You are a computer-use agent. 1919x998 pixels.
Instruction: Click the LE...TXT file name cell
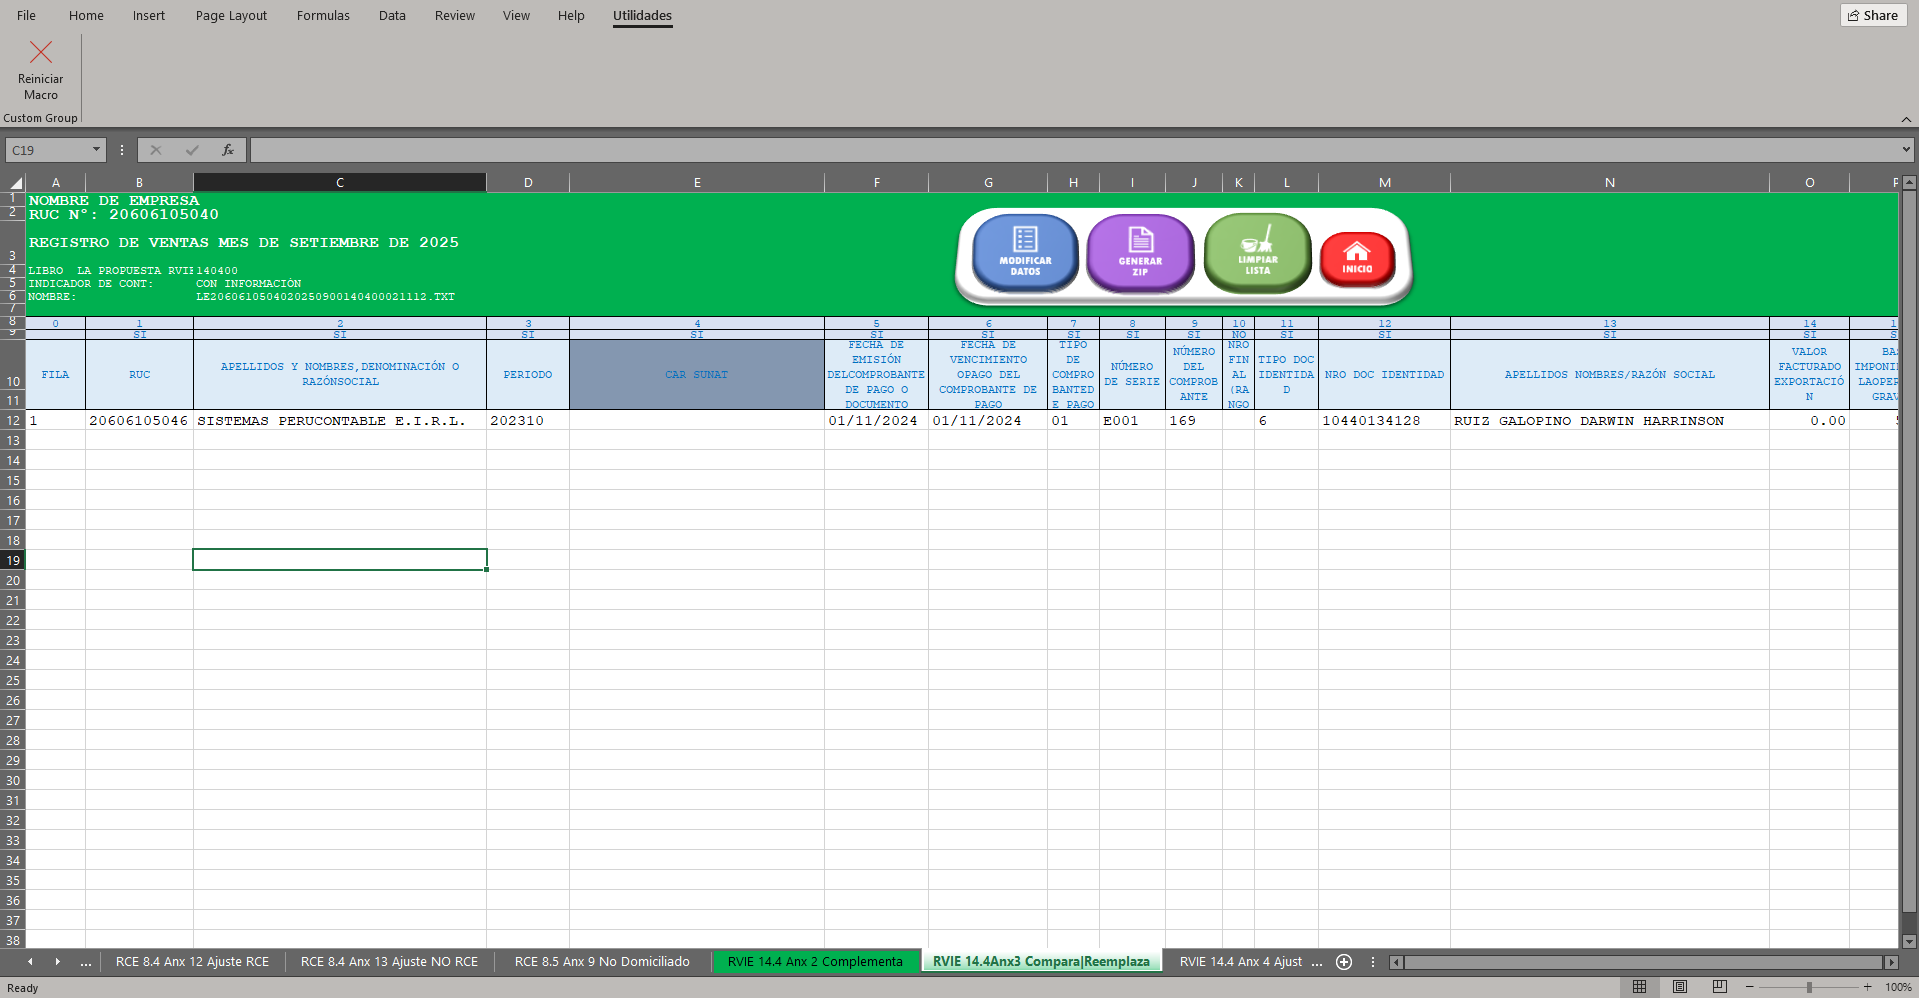coord(326,297)
